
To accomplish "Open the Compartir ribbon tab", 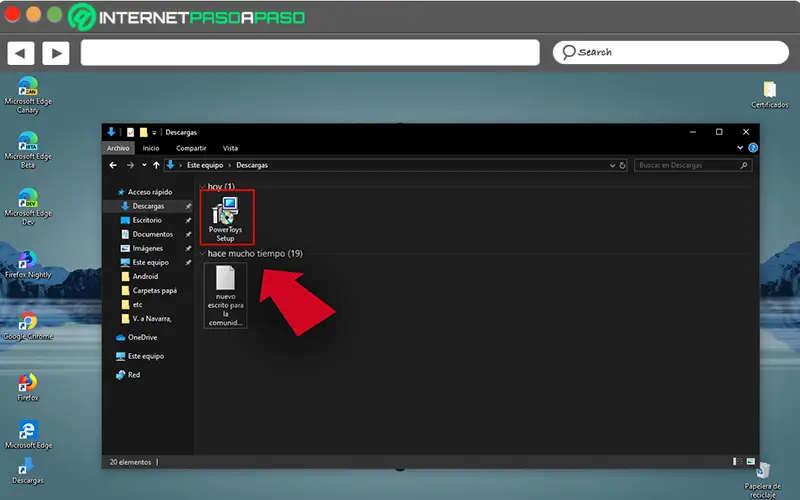I will [191, 148].
